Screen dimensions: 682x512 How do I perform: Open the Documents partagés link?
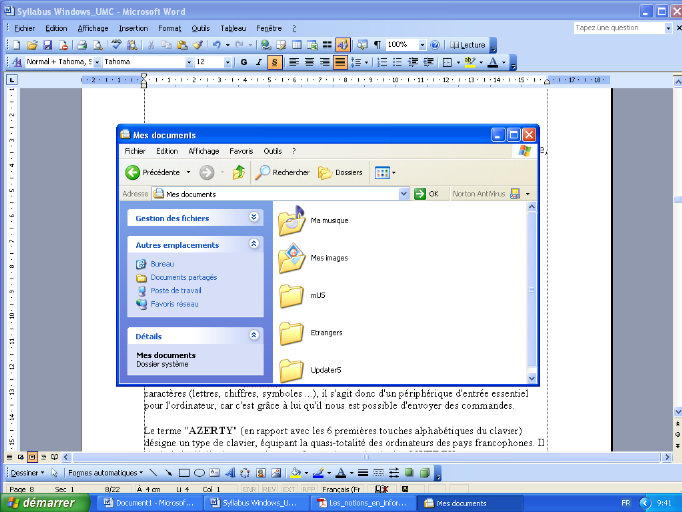click(176, 277)
